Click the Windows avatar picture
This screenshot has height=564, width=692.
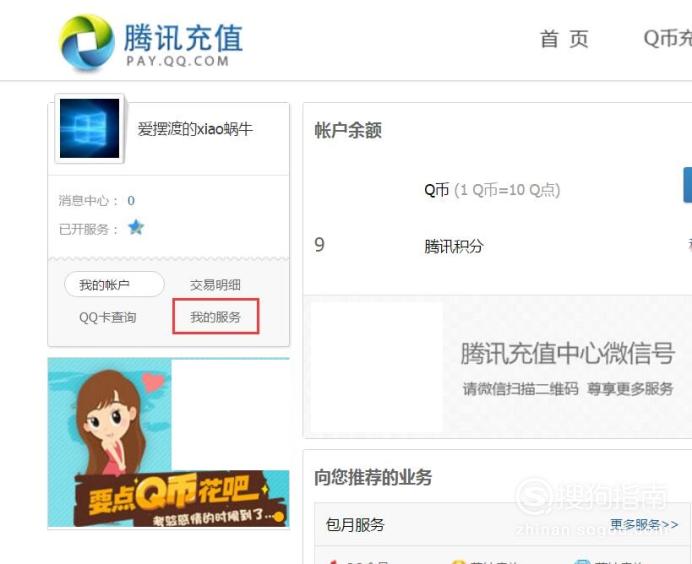(90, 128)
